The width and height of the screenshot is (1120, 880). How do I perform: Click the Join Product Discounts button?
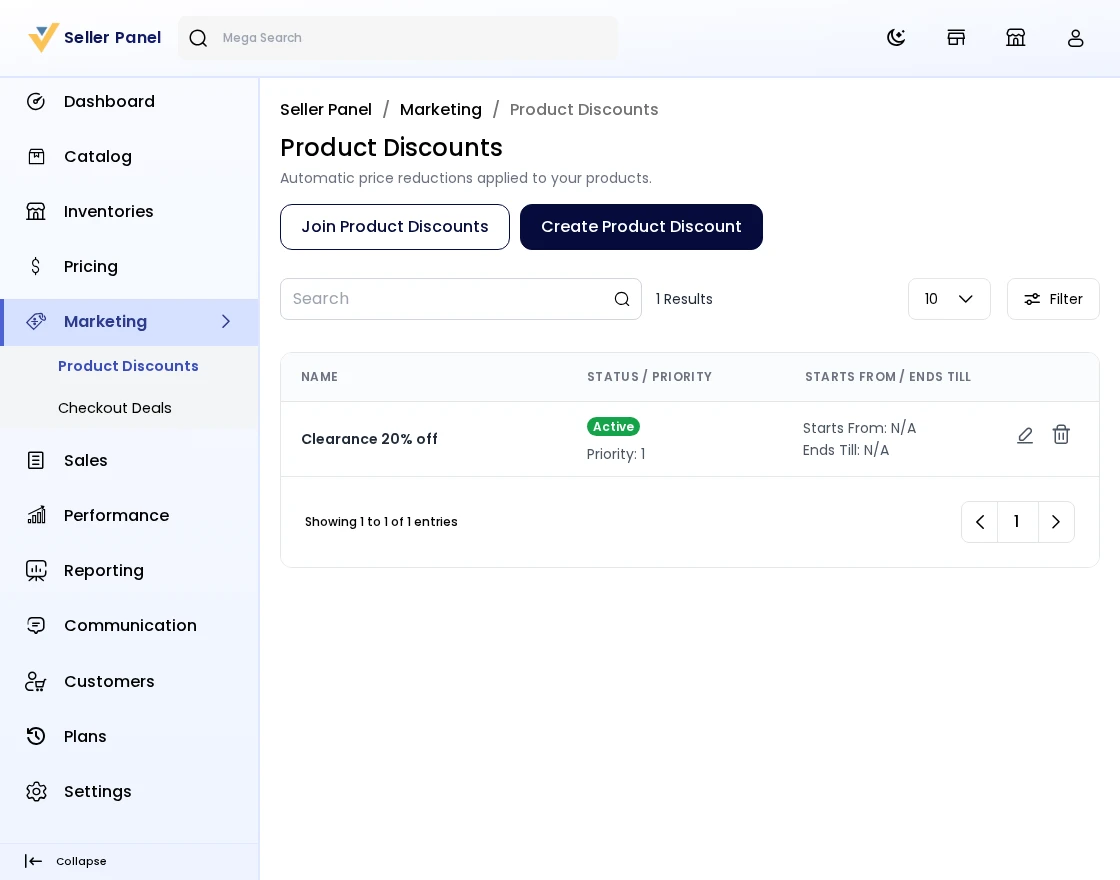(395, 227)
